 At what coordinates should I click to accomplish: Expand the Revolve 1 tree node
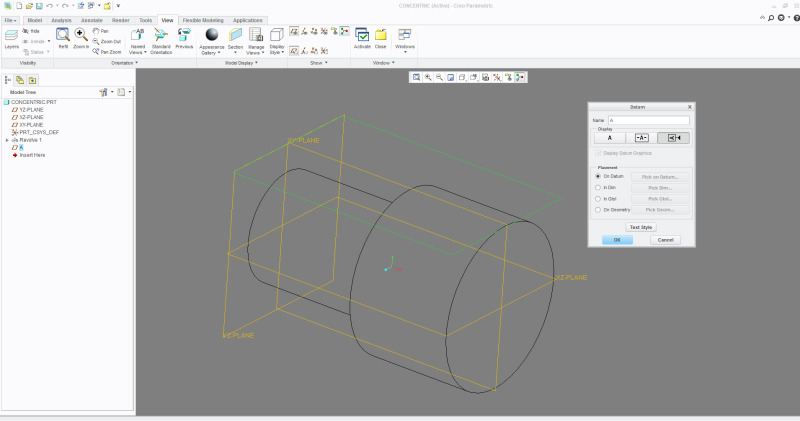click(x=7, y=140)
